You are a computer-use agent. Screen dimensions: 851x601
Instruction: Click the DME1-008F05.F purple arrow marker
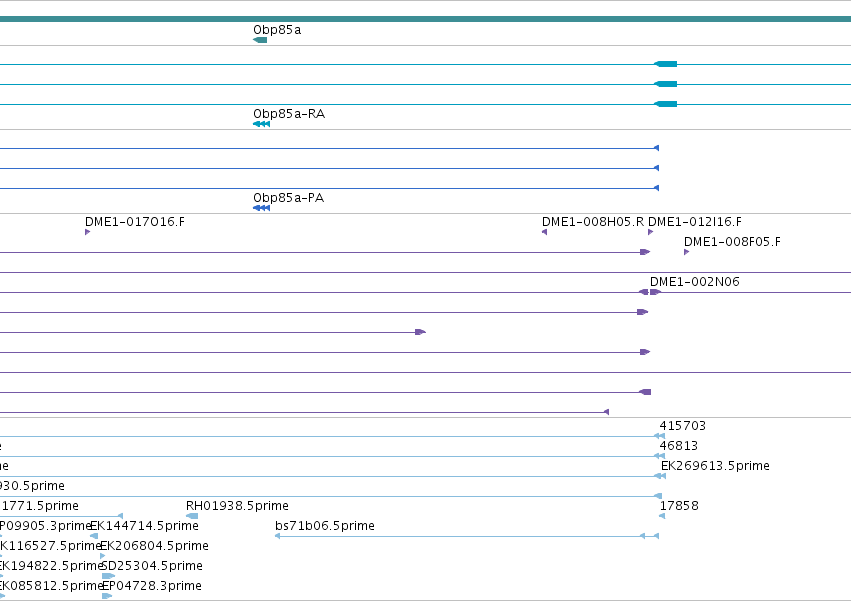[x=687, y=252]
